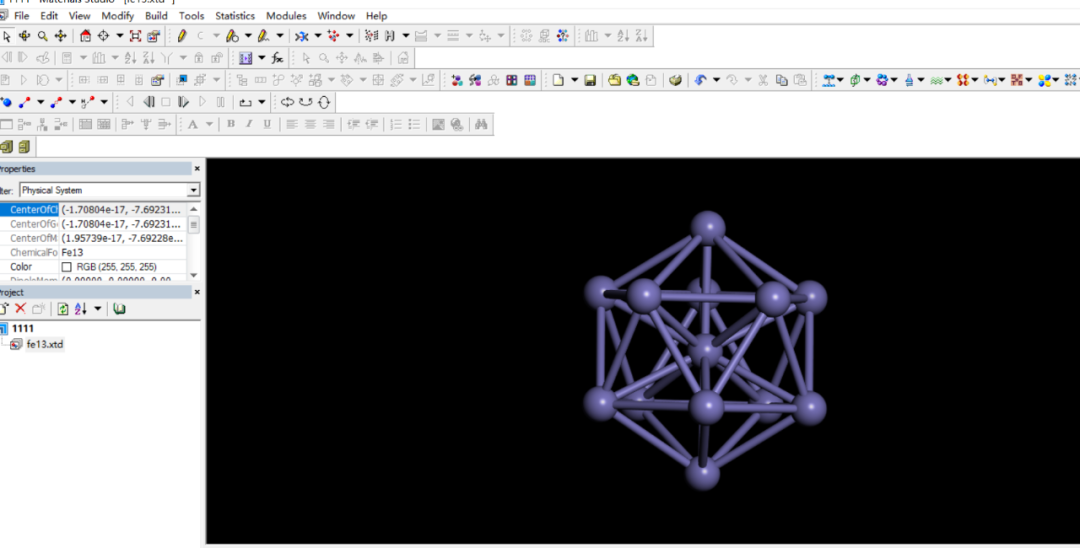
Task: Click the Find binoculars icon
Action: [x=481, y=125]
